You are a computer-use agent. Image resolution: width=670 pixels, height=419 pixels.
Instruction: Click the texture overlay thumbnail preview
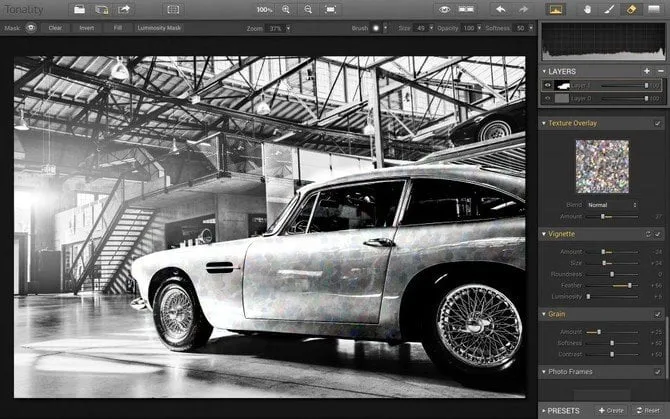(602, 166)
